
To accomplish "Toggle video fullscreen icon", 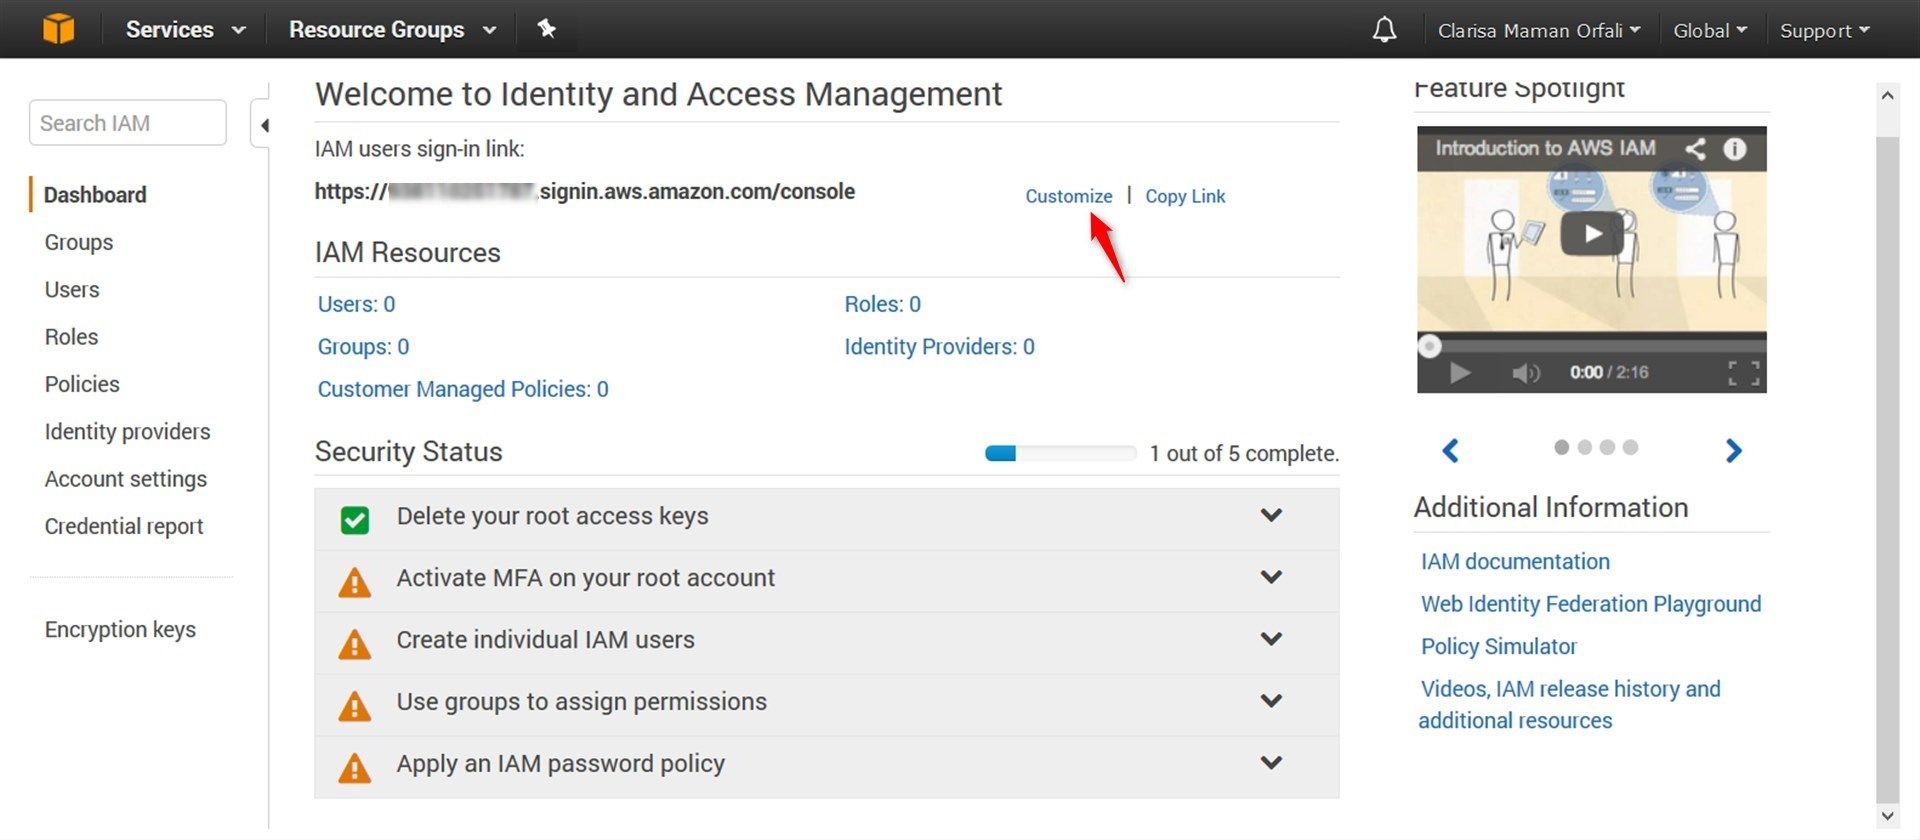I will tap(1743, 373).
